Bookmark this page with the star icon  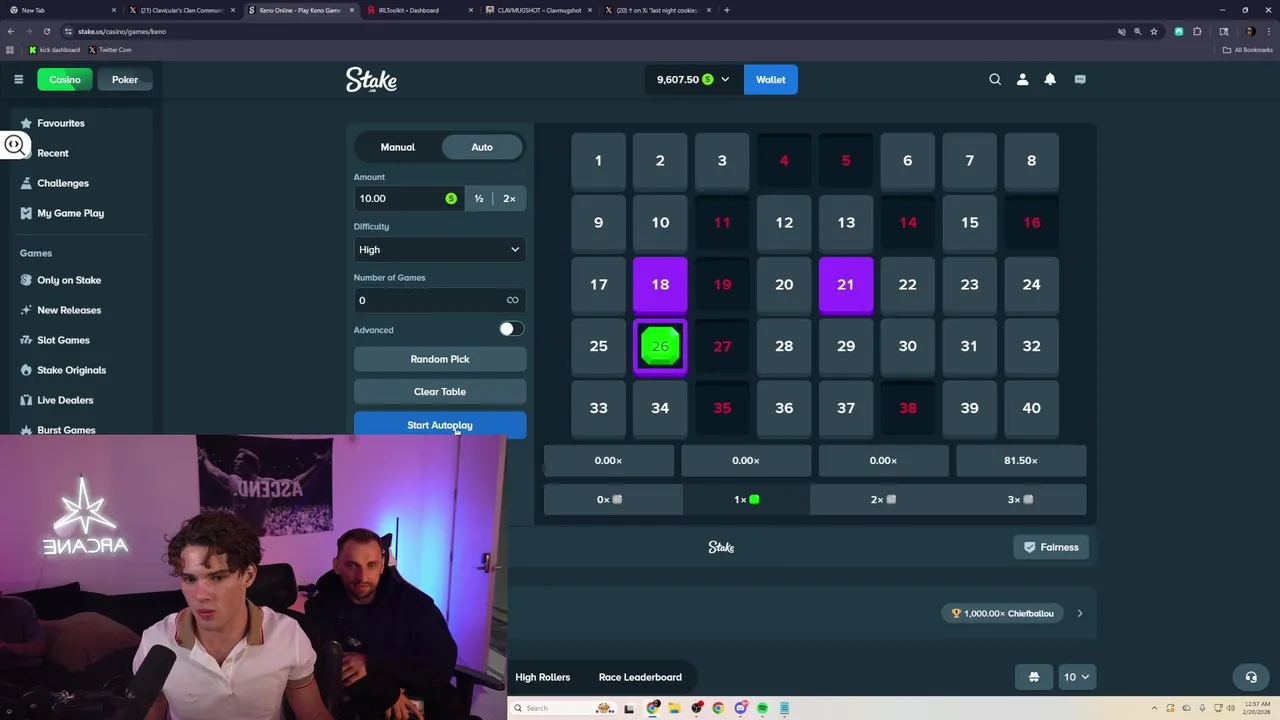1154,31
